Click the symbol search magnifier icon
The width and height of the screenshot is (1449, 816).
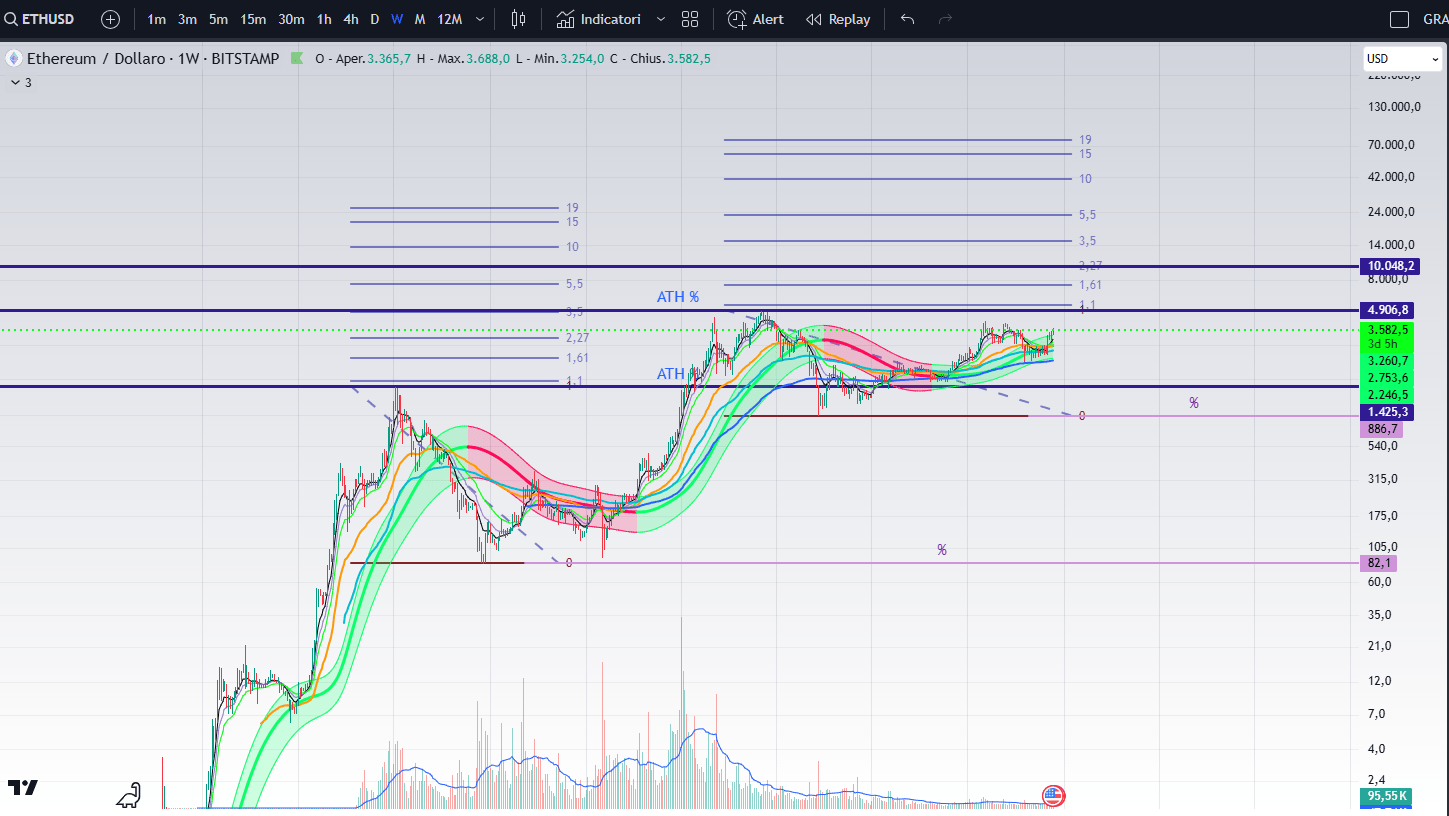pos(11,19)
